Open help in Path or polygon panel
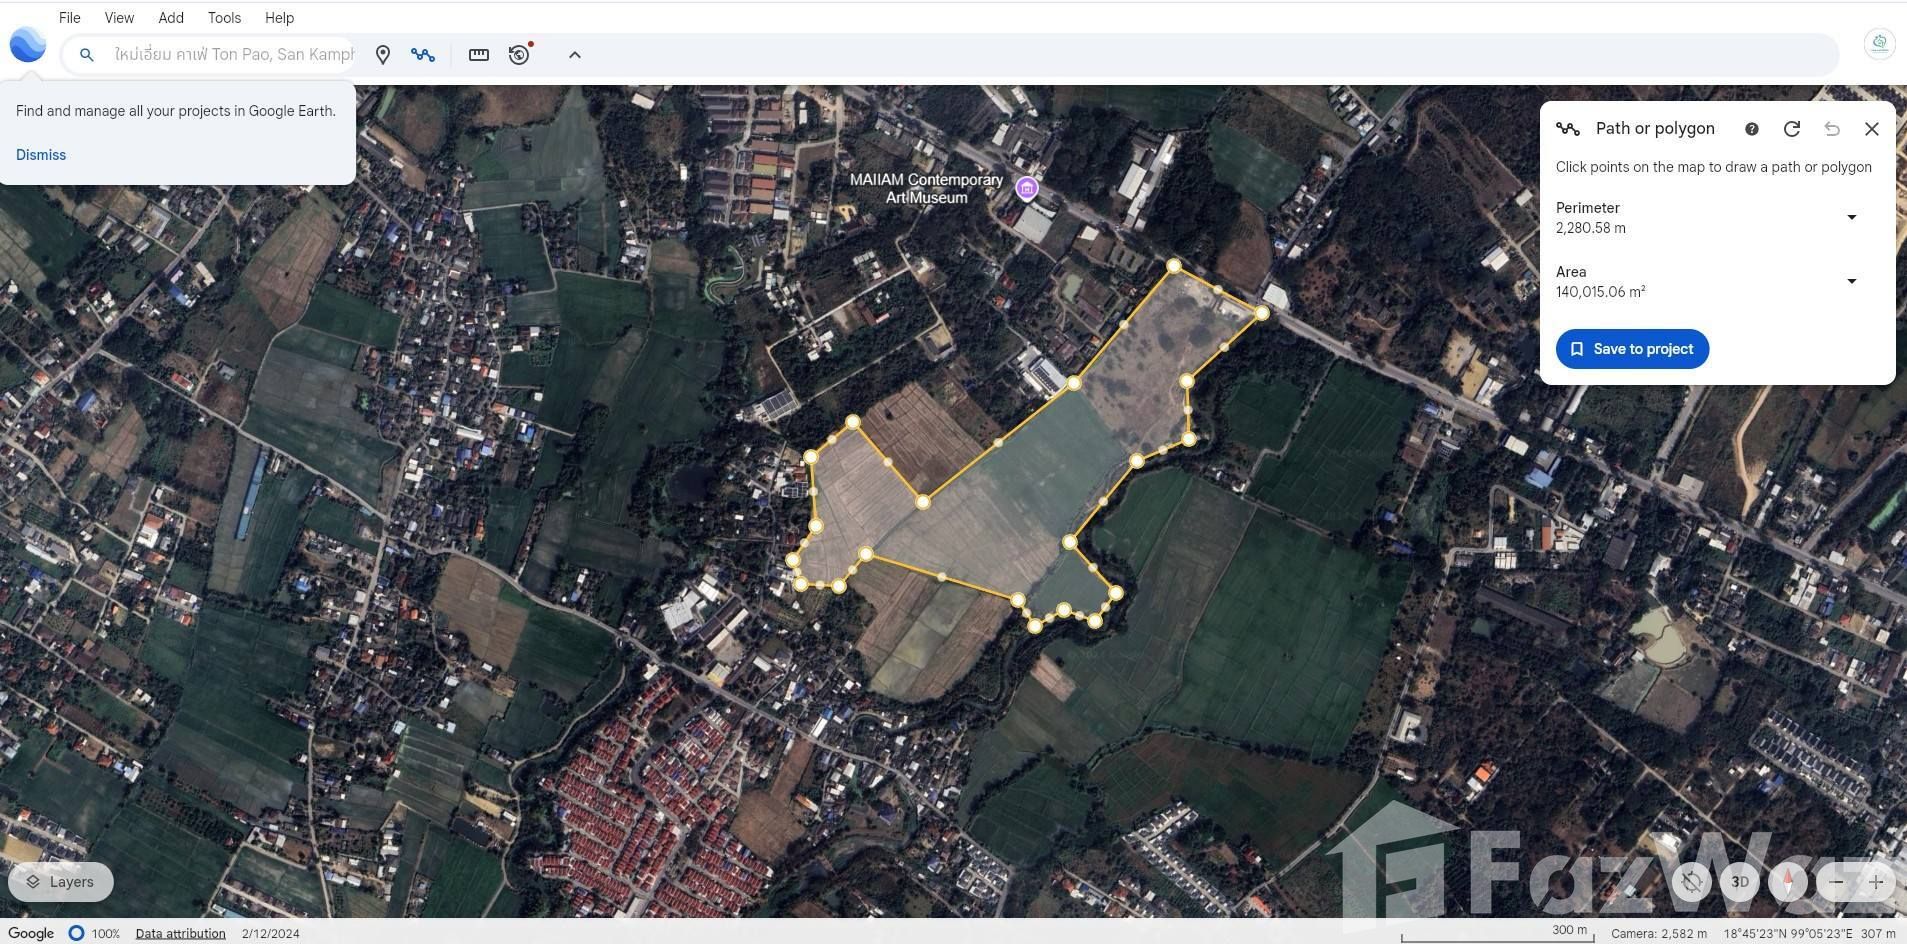 point(1751,129)
